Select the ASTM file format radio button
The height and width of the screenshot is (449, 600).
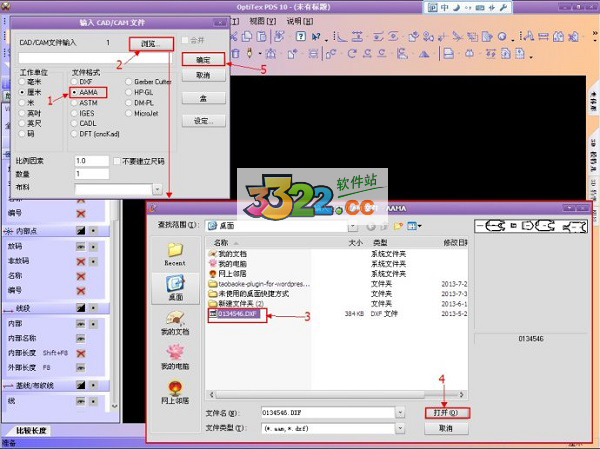coord(74,103)
